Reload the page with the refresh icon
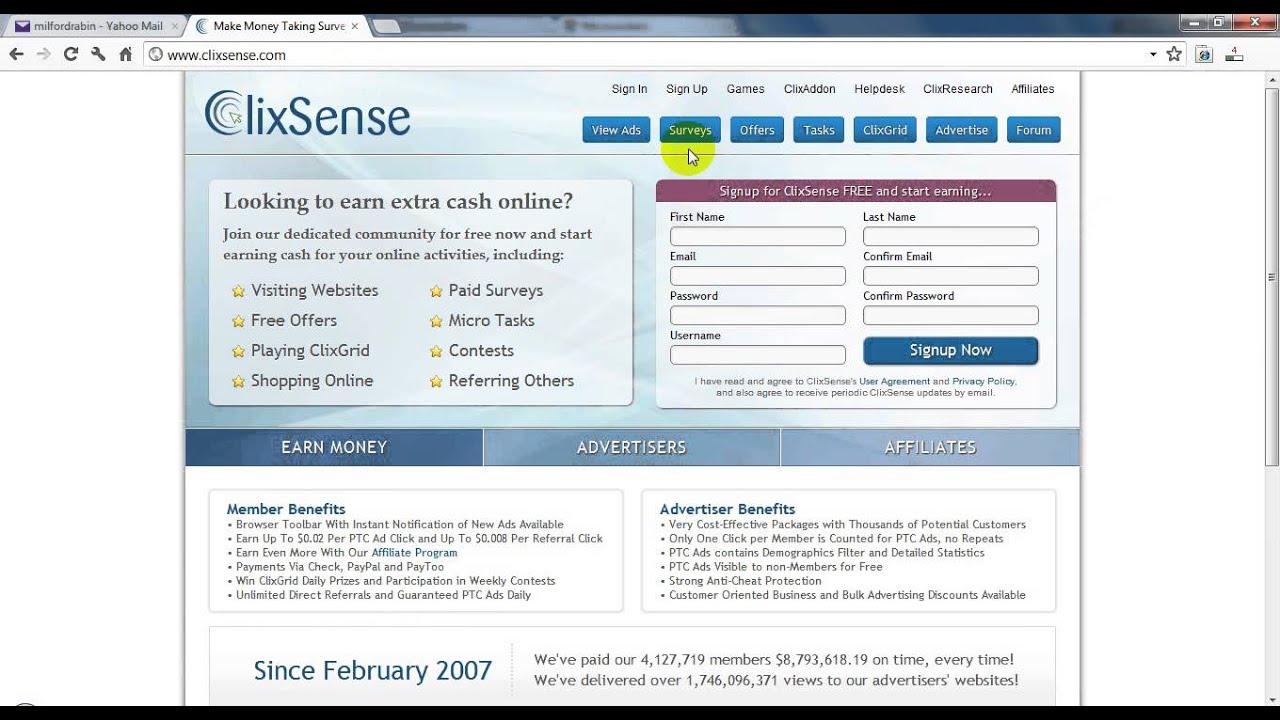 pyautogui.click(x=70, y=55)
